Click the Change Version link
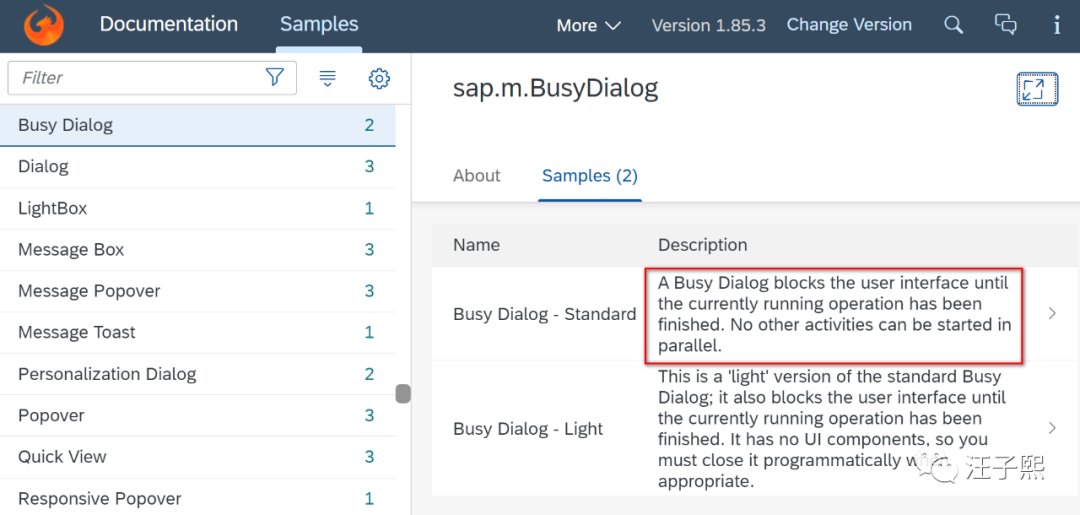This screenshot has width=1080, height=515. click(849, 25)
